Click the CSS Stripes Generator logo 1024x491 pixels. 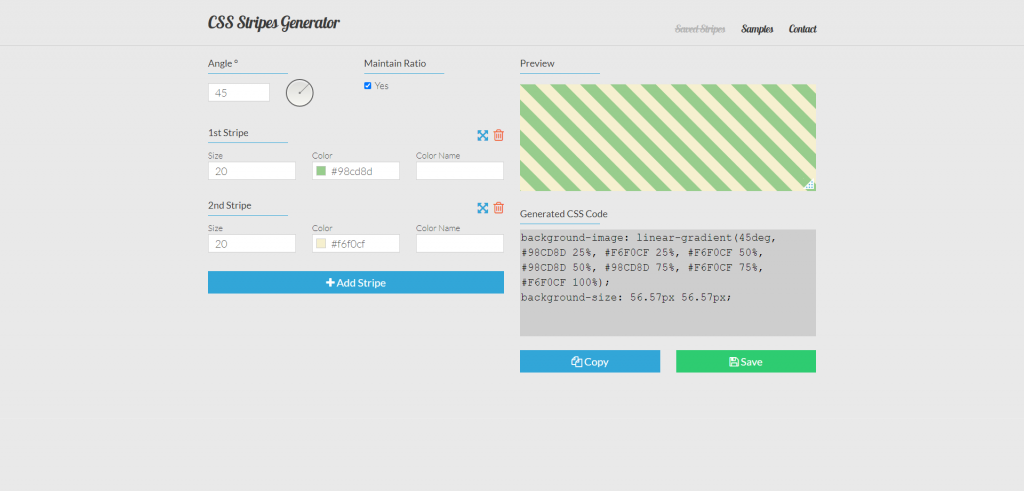(273, 22)
